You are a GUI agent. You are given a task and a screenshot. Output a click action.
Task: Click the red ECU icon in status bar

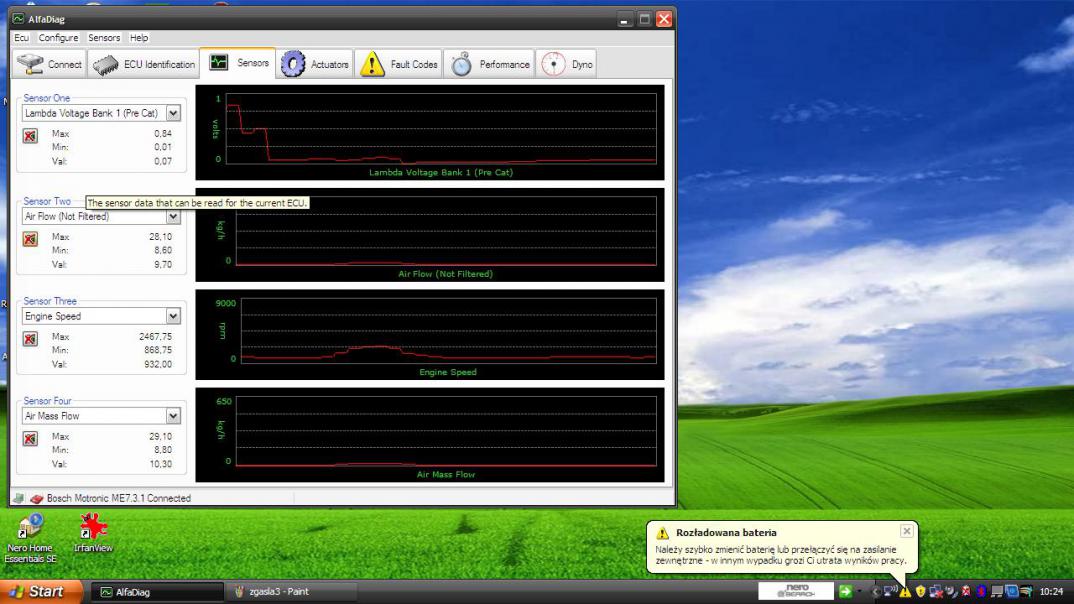coord(36,498)
